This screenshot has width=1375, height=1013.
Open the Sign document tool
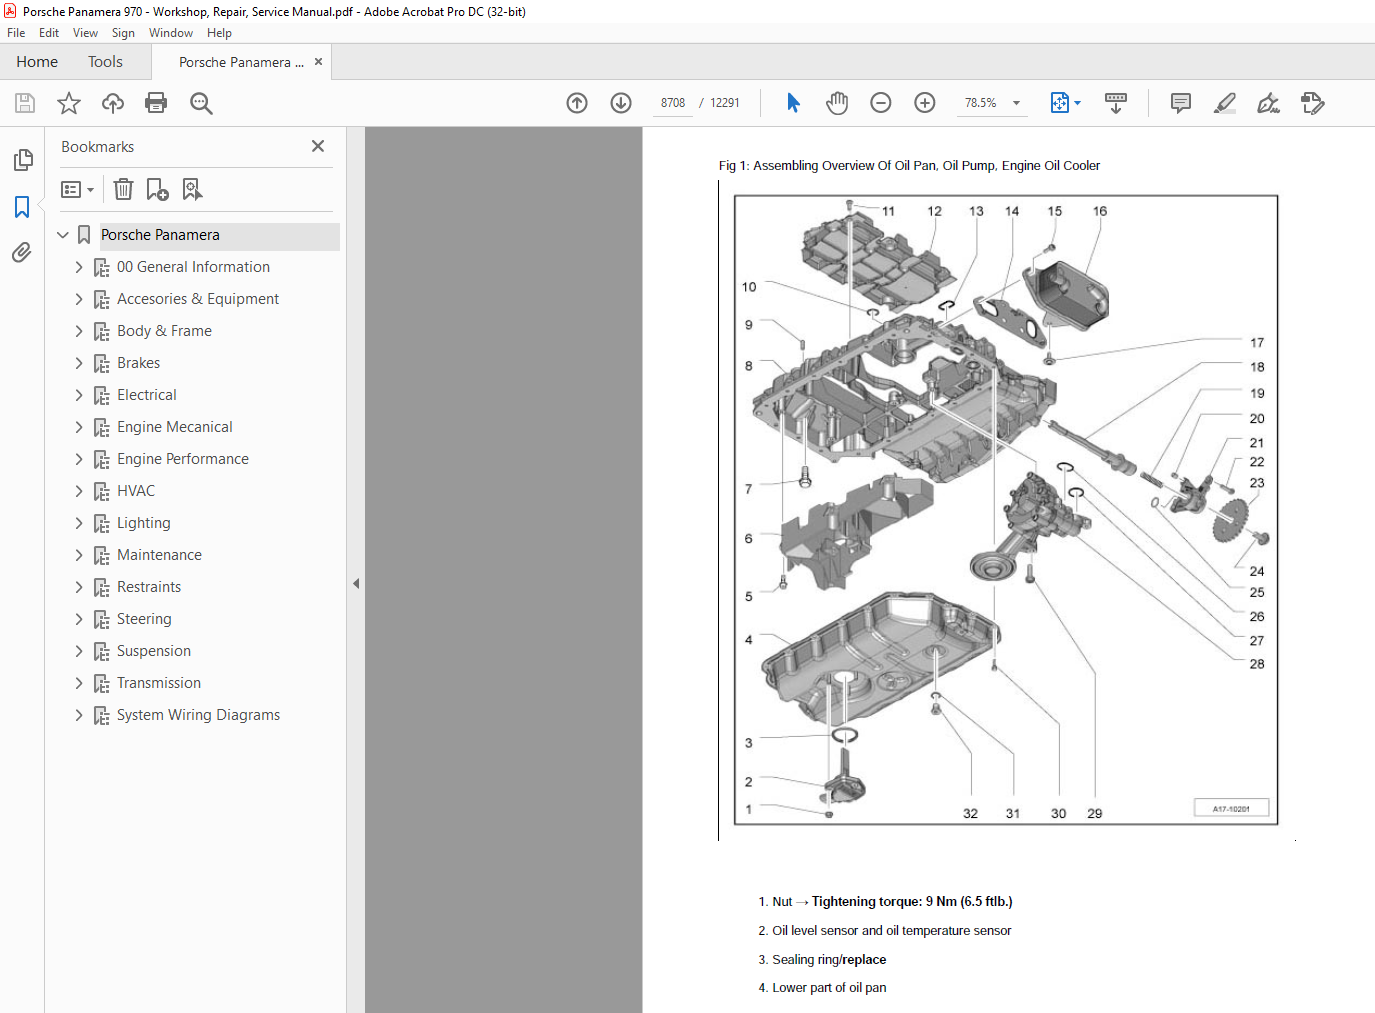point(1269,103)
